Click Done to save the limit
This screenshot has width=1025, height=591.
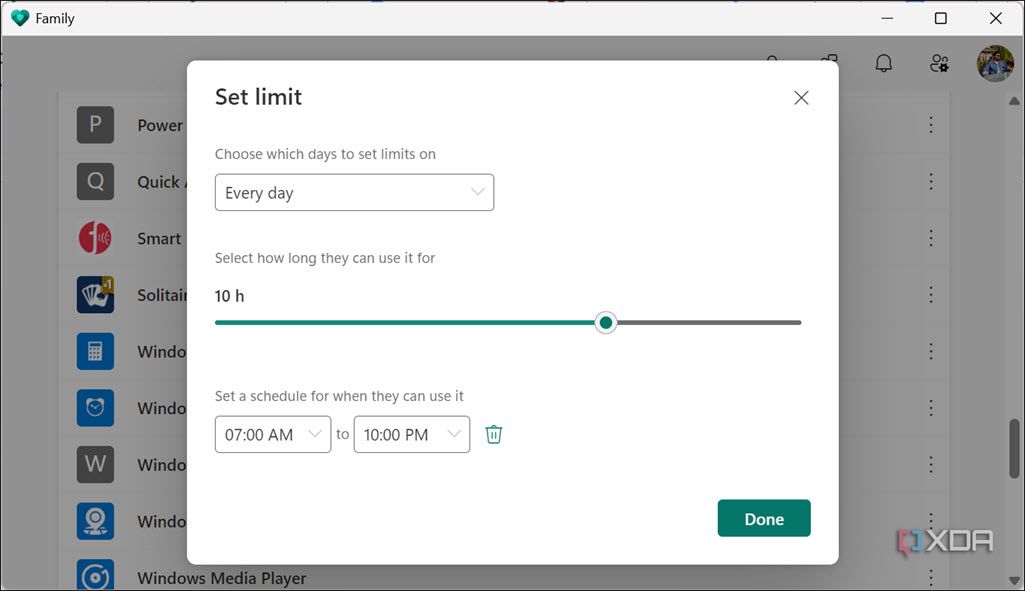(763, 518)
